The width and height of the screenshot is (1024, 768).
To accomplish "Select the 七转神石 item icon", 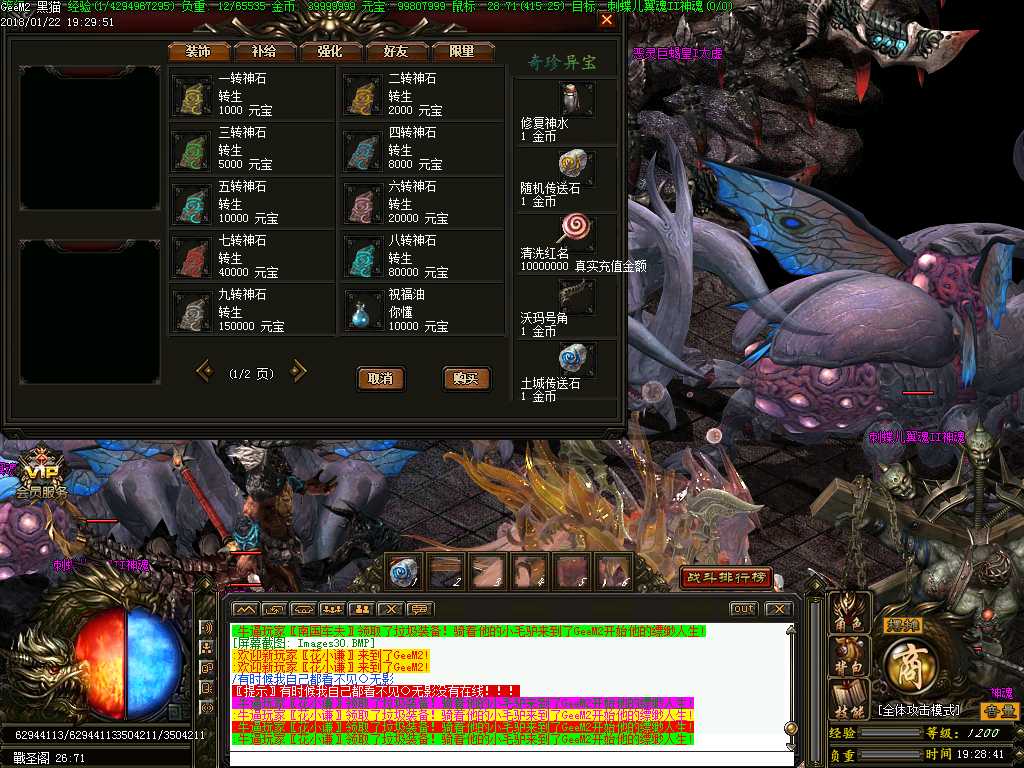I will 193,258.
